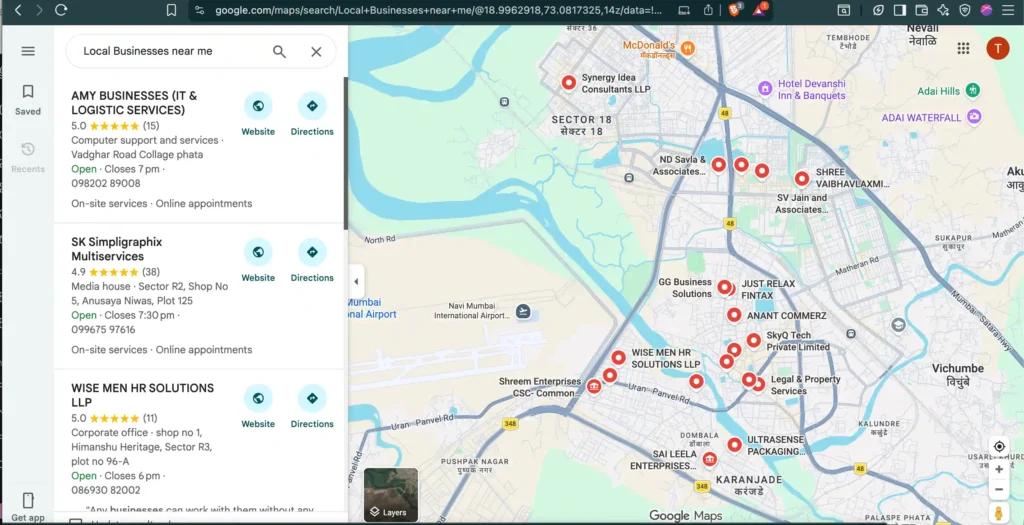This screenshot has width=1024, height=525.
Task: Open the Brave VPN shield icon
Action: coord(965,10)
